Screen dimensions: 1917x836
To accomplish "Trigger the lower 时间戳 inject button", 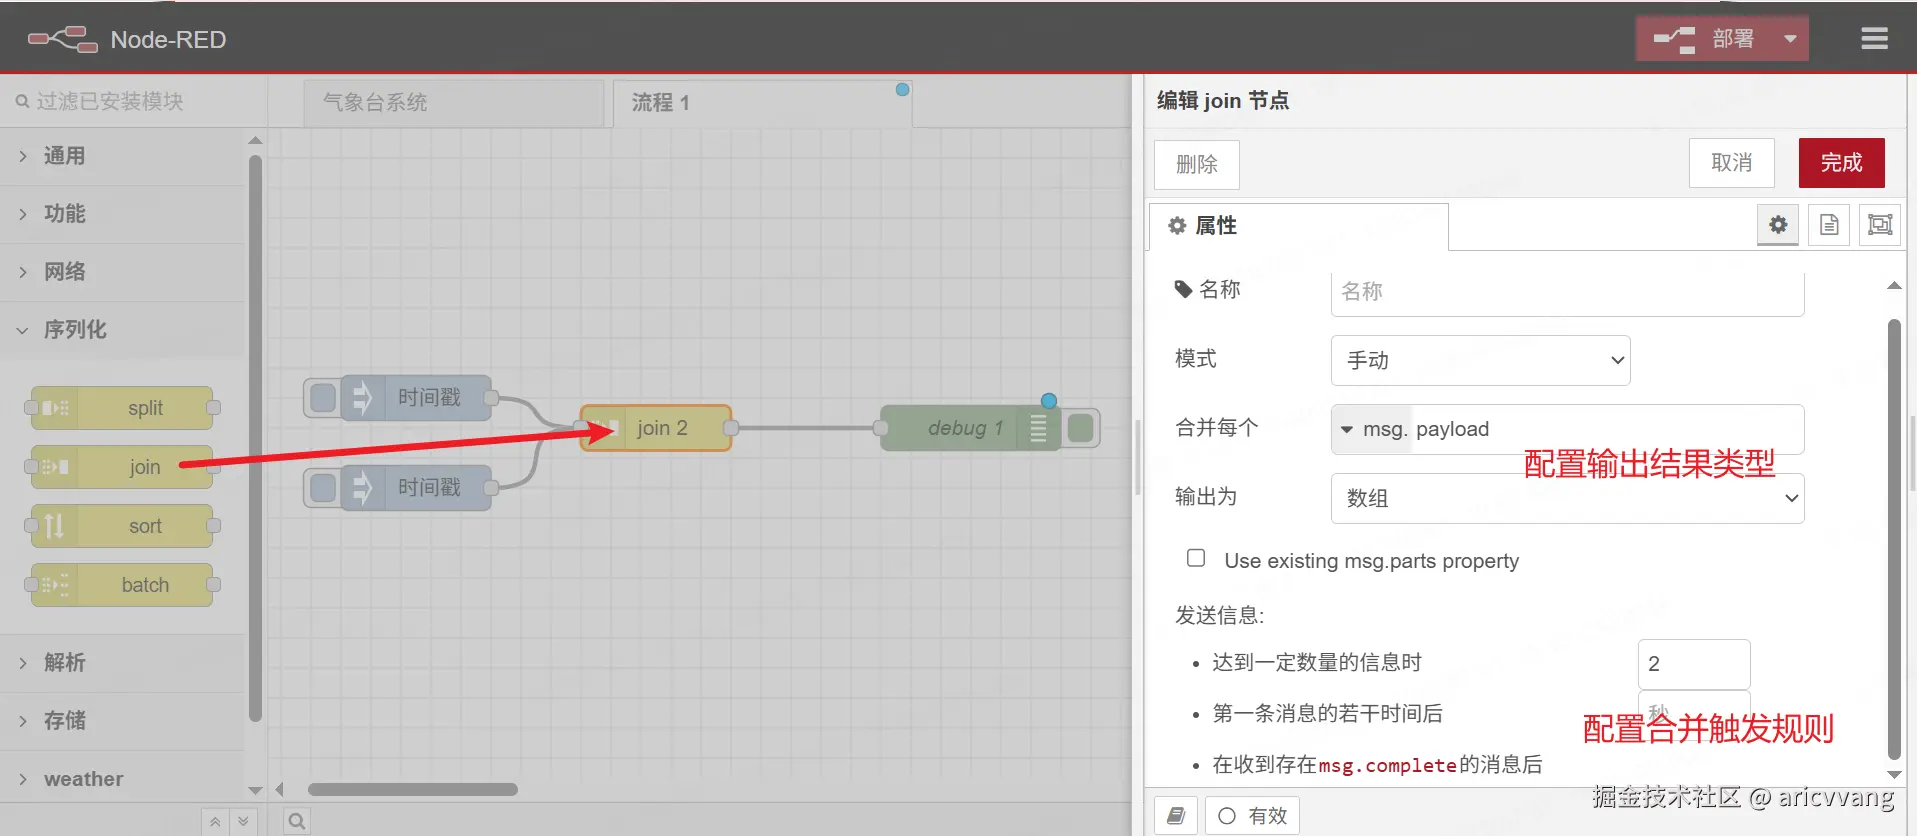I will coord(323,488).
